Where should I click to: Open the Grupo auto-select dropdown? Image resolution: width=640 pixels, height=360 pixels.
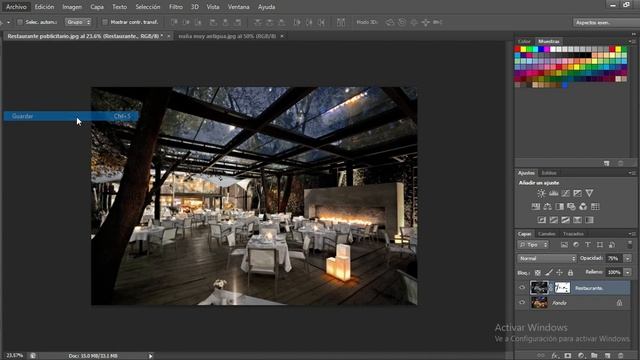coord(78,22)
